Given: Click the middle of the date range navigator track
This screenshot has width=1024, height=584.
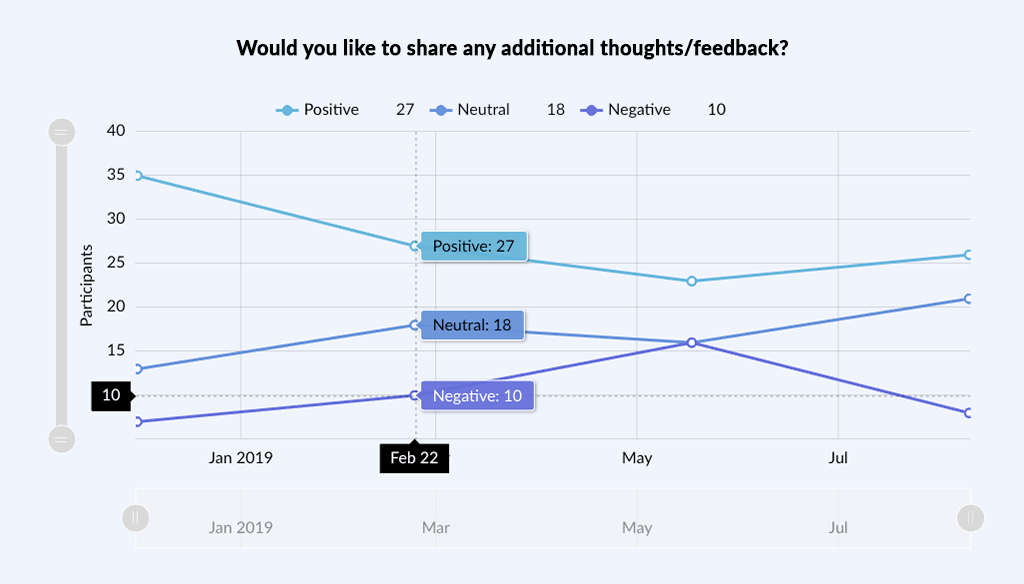Looking at the screenshot, I should click(x=550, y=518).
